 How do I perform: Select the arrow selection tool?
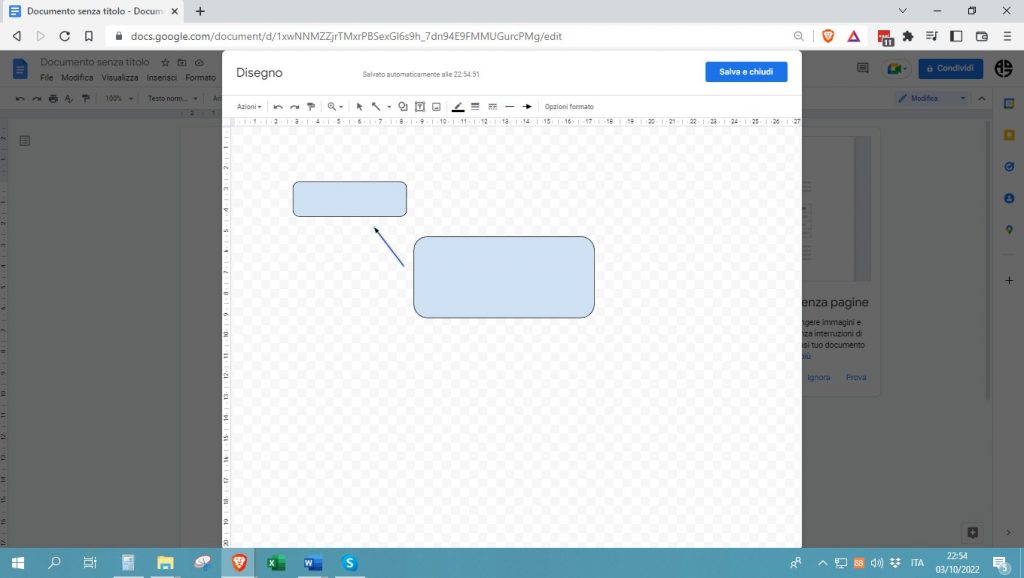(x=358, y=106)
